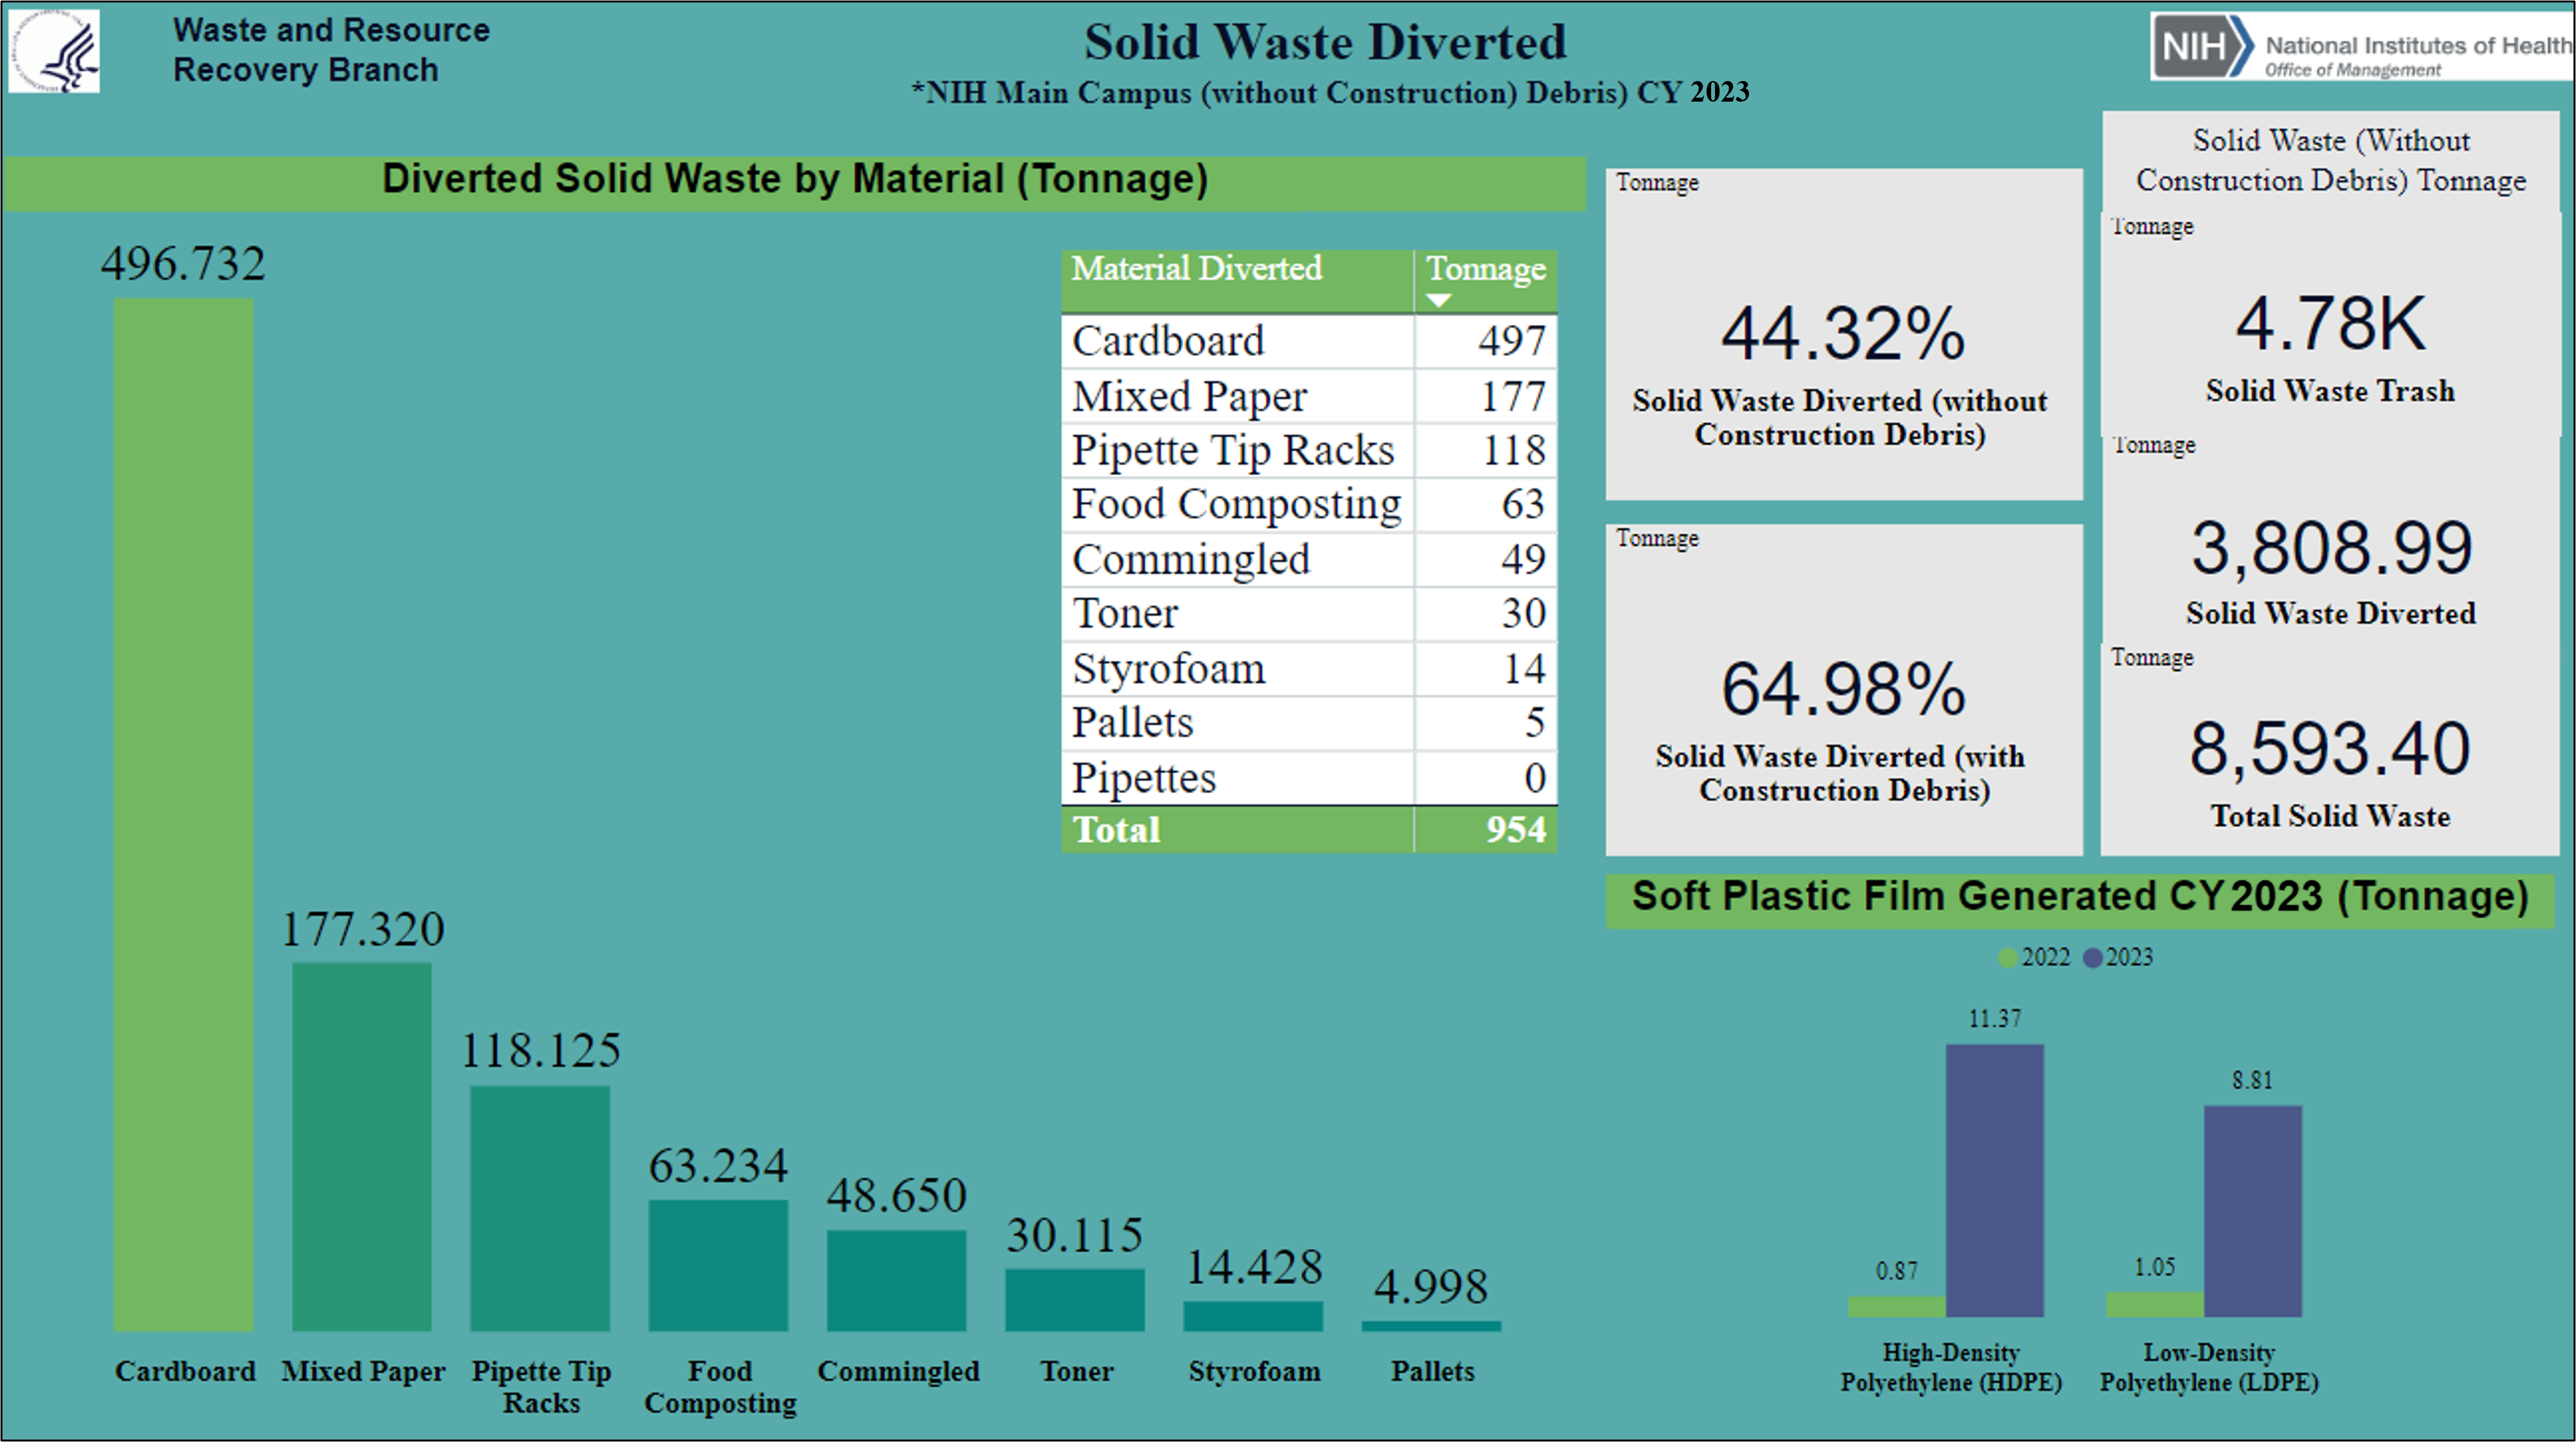Click the Pipettes table row
The height and width of the screenshot is (1442, 2576).
tap(1309, 778)
